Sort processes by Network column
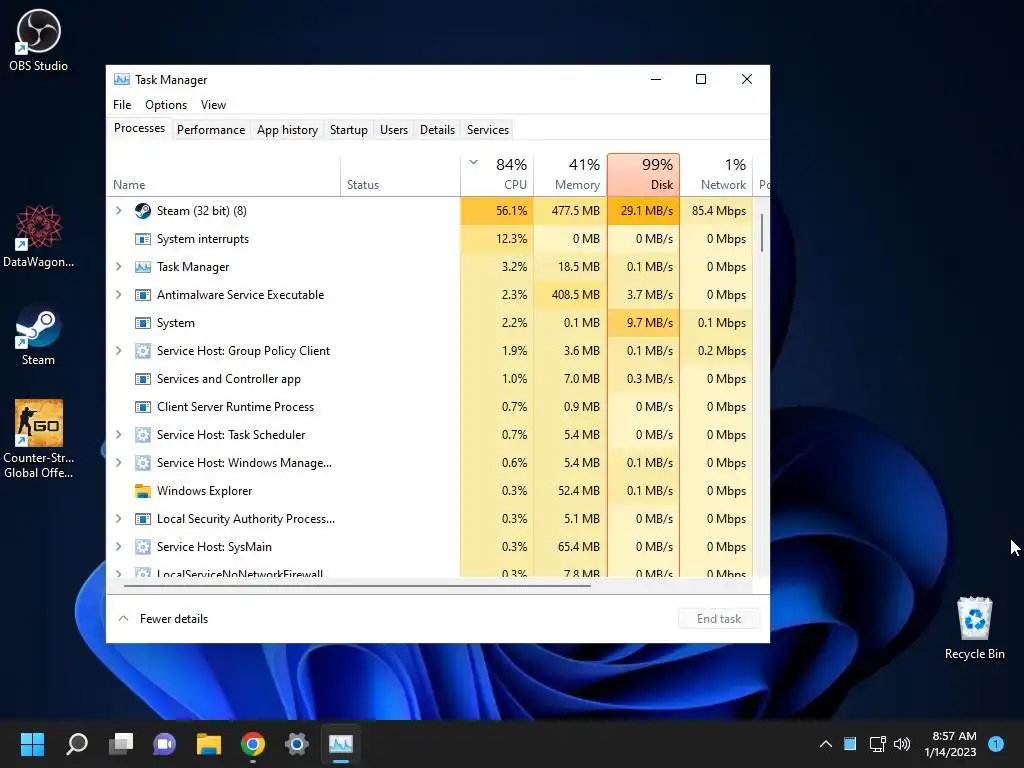Screen dimensions: 1024x768 point(716,175)
